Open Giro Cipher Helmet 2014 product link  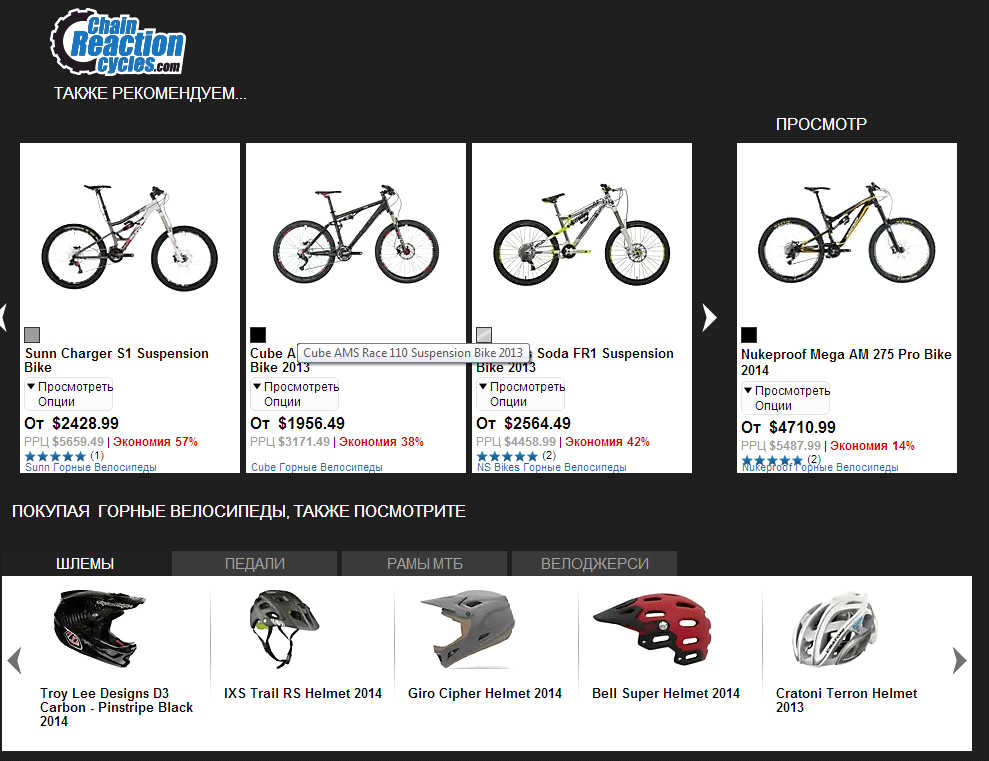(484, 693)
